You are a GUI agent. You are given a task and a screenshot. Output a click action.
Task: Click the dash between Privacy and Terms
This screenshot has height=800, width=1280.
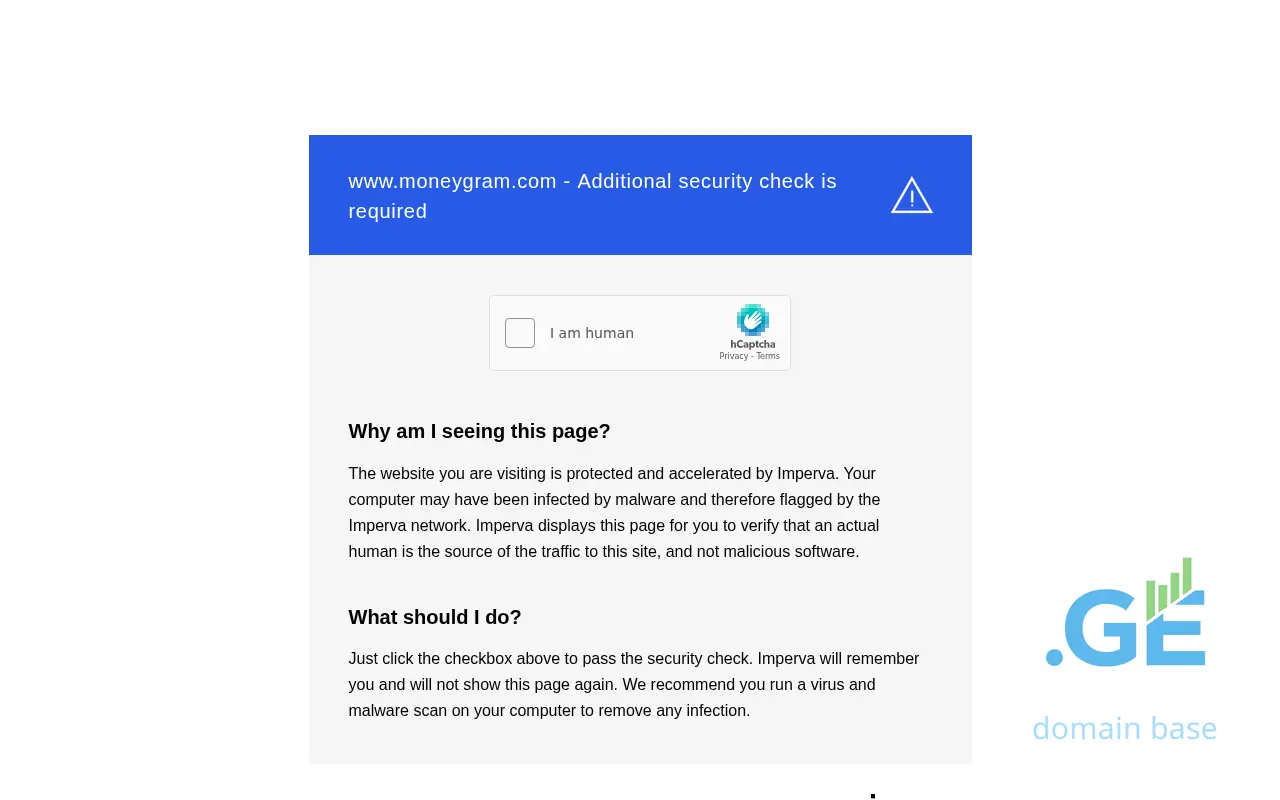click(752, 356)
